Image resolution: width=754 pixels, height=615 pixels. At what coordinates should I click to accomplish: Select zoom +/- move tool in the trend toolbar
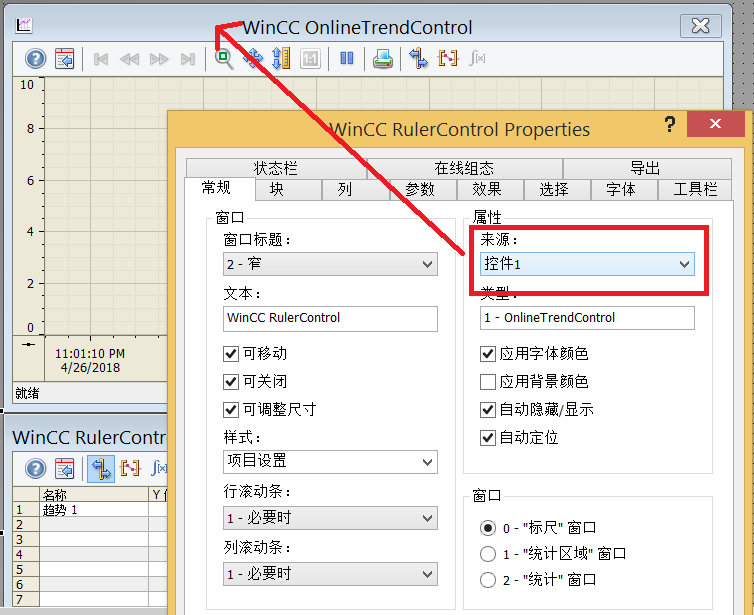[x=253, y=59]
